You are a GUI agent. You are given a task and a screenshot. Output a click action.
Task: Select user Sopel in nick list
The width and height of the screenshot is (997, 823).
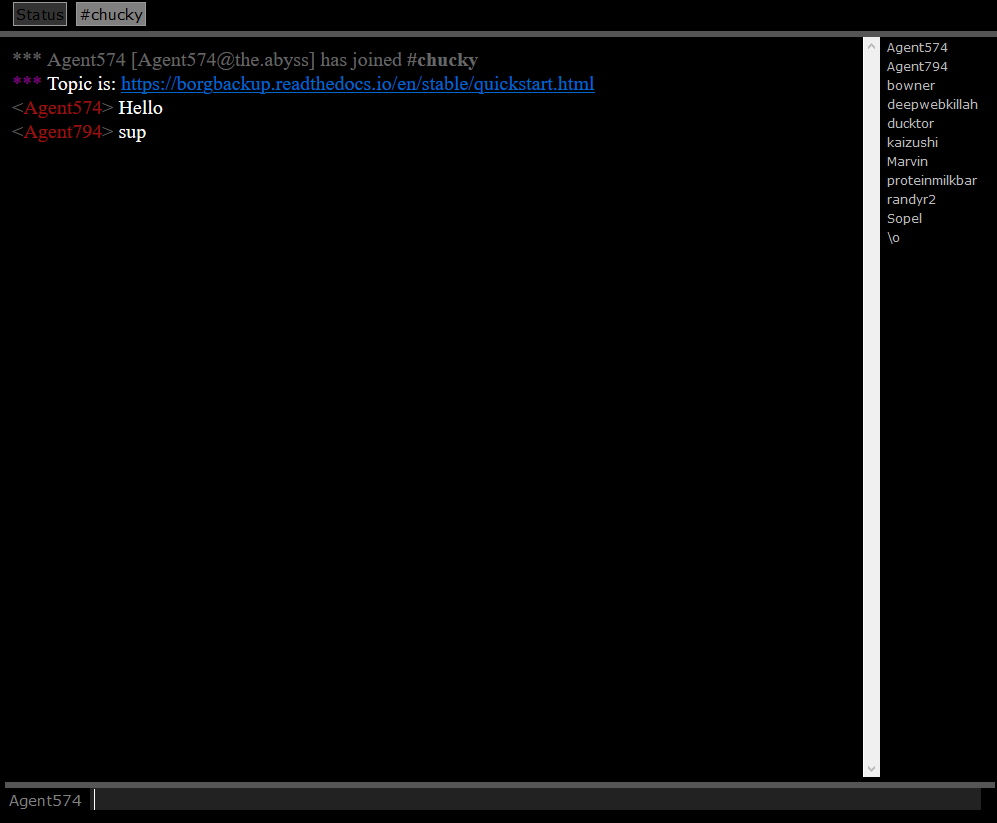point(904,219)
